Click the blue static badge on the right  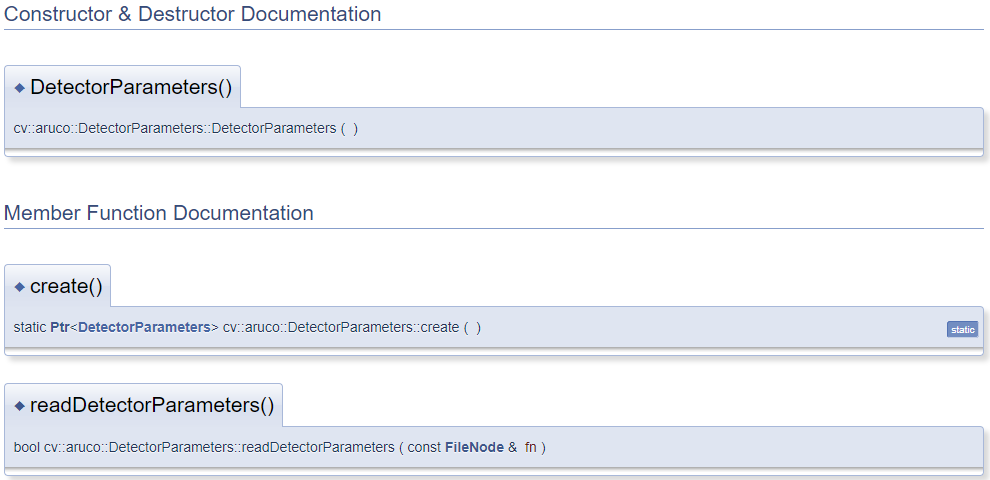962,329
